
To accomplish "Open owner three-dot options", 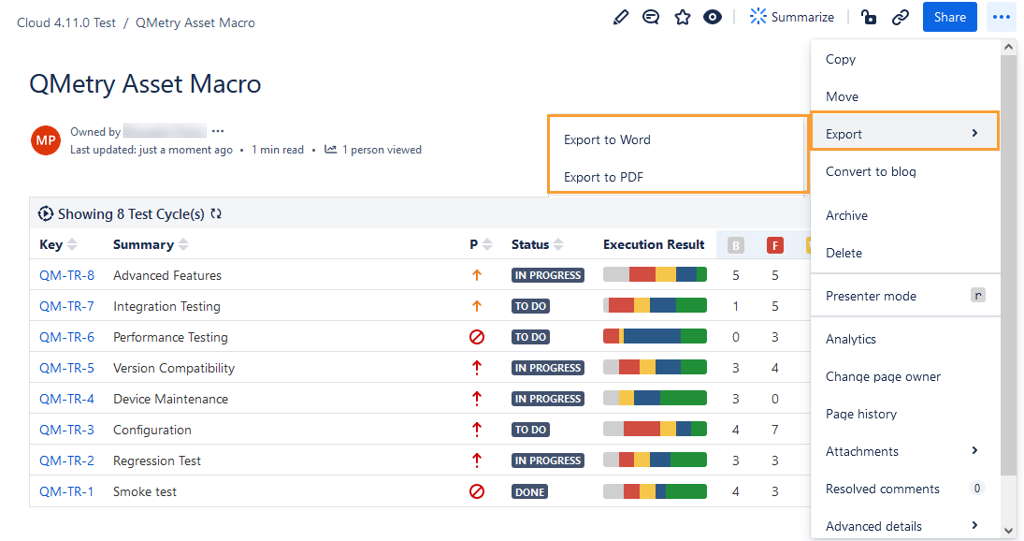I will [218, 131].
